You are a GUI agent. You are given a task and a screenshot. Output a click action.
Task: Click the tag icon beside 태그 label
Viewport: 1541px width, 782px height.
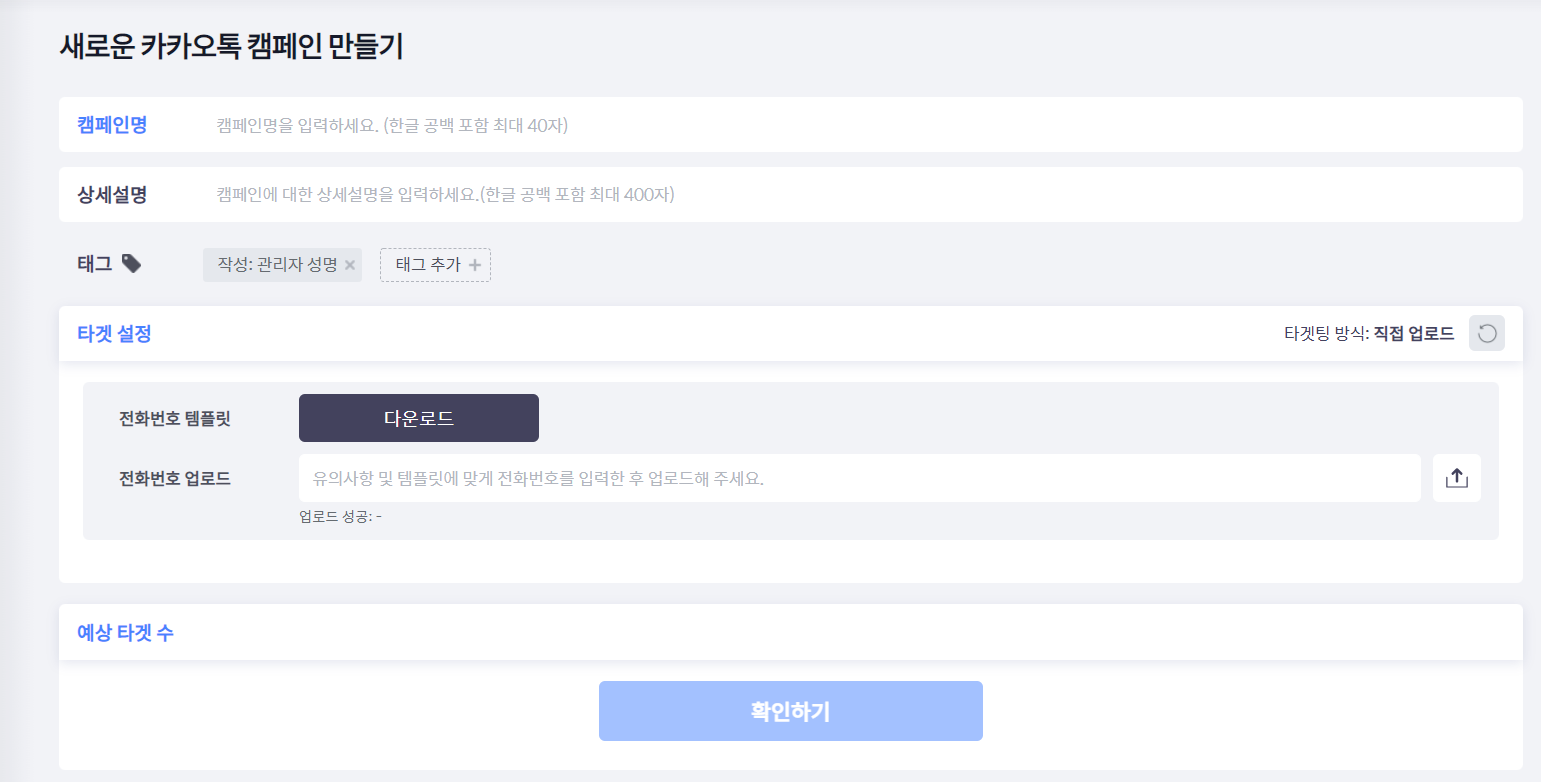[x=131, y=264]
